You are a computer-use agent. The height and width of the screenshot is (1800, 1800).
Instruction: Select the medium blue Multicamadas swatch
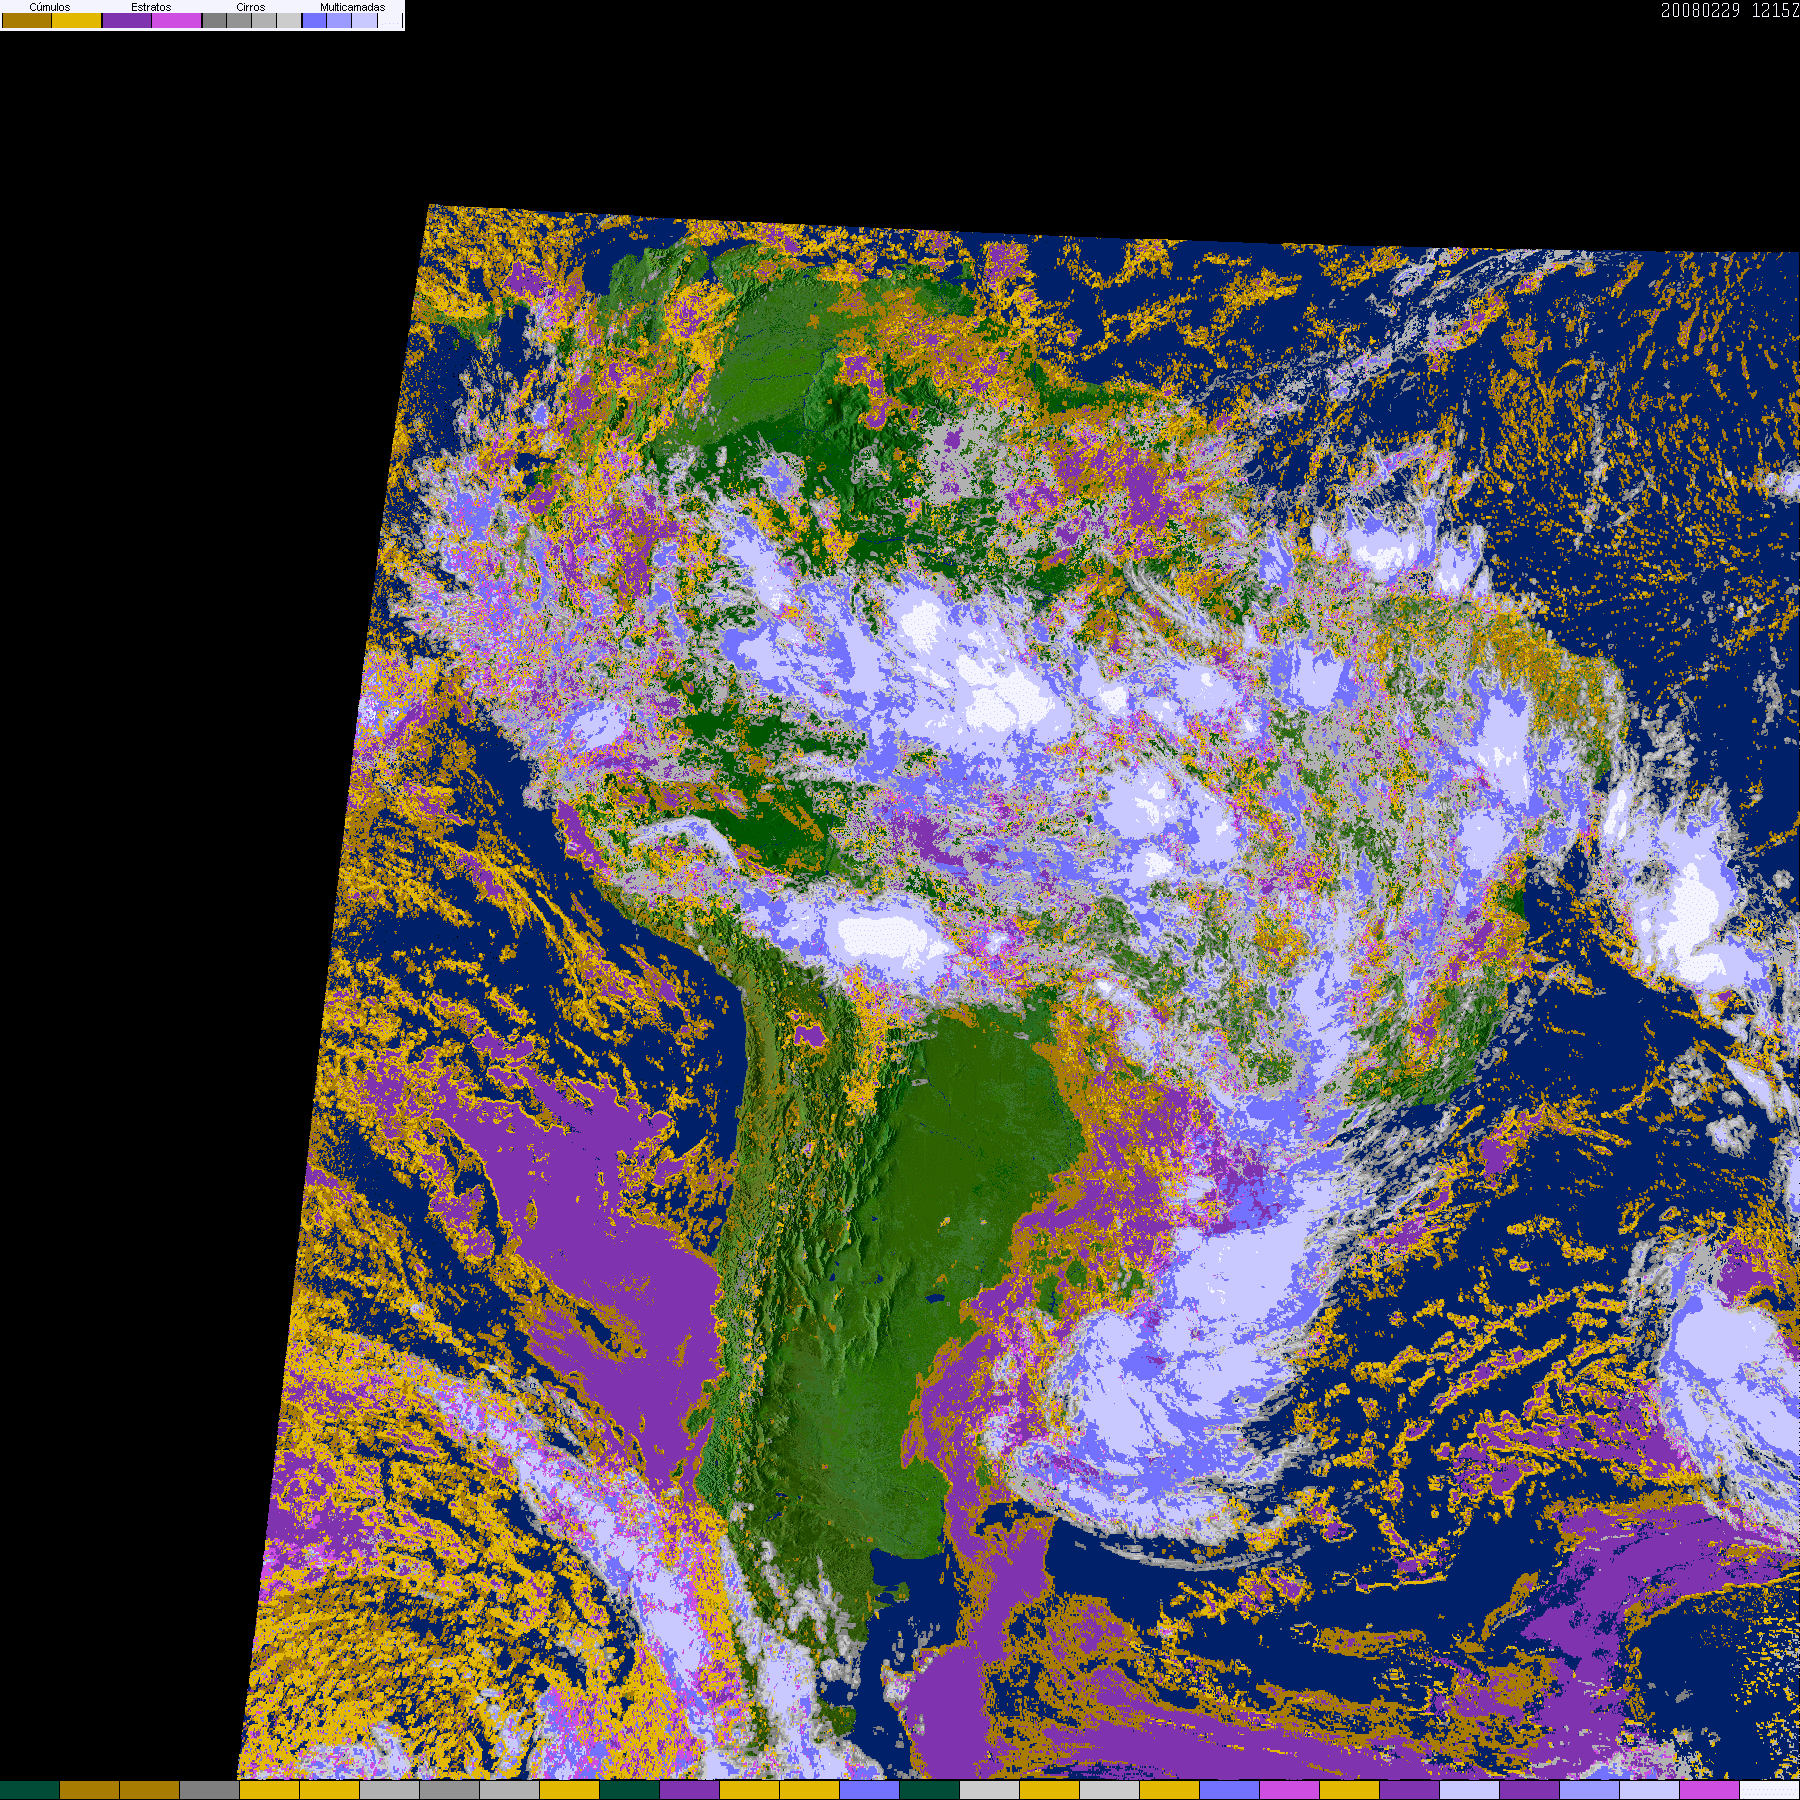click(339, 20)
